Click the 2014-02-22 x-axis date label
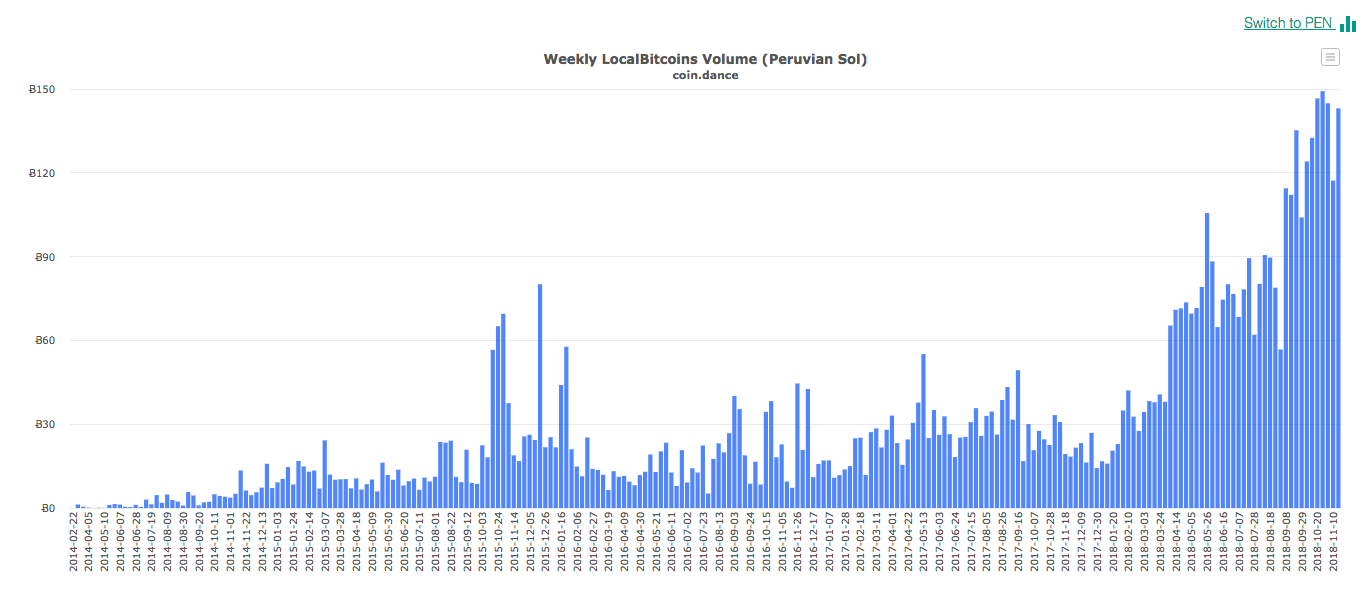Screen dimensions: 1368x597 point(73,543)
